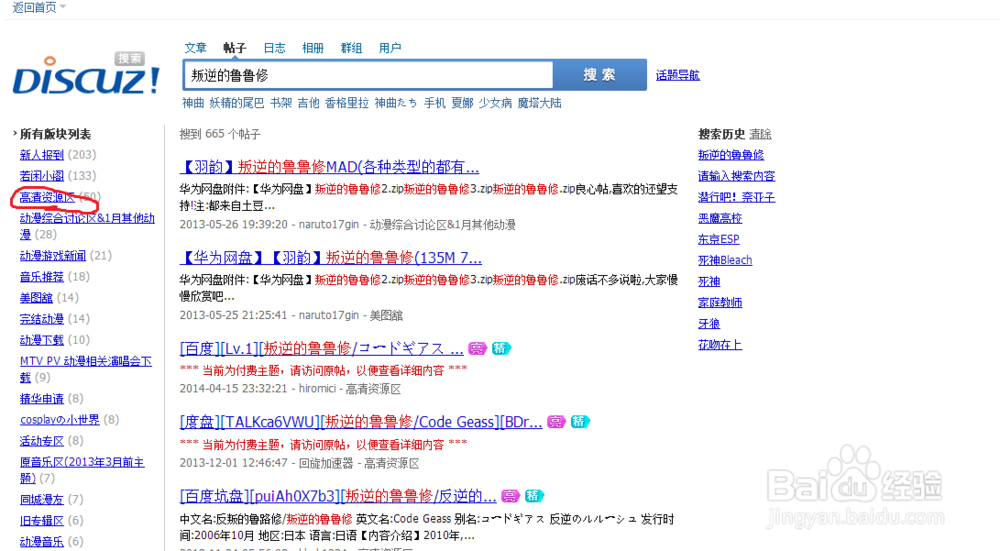Image resolution: width=1000 pixels, height=551 pixels.
Task: Click history item 牙狼
Action: [x=709, y=323]
